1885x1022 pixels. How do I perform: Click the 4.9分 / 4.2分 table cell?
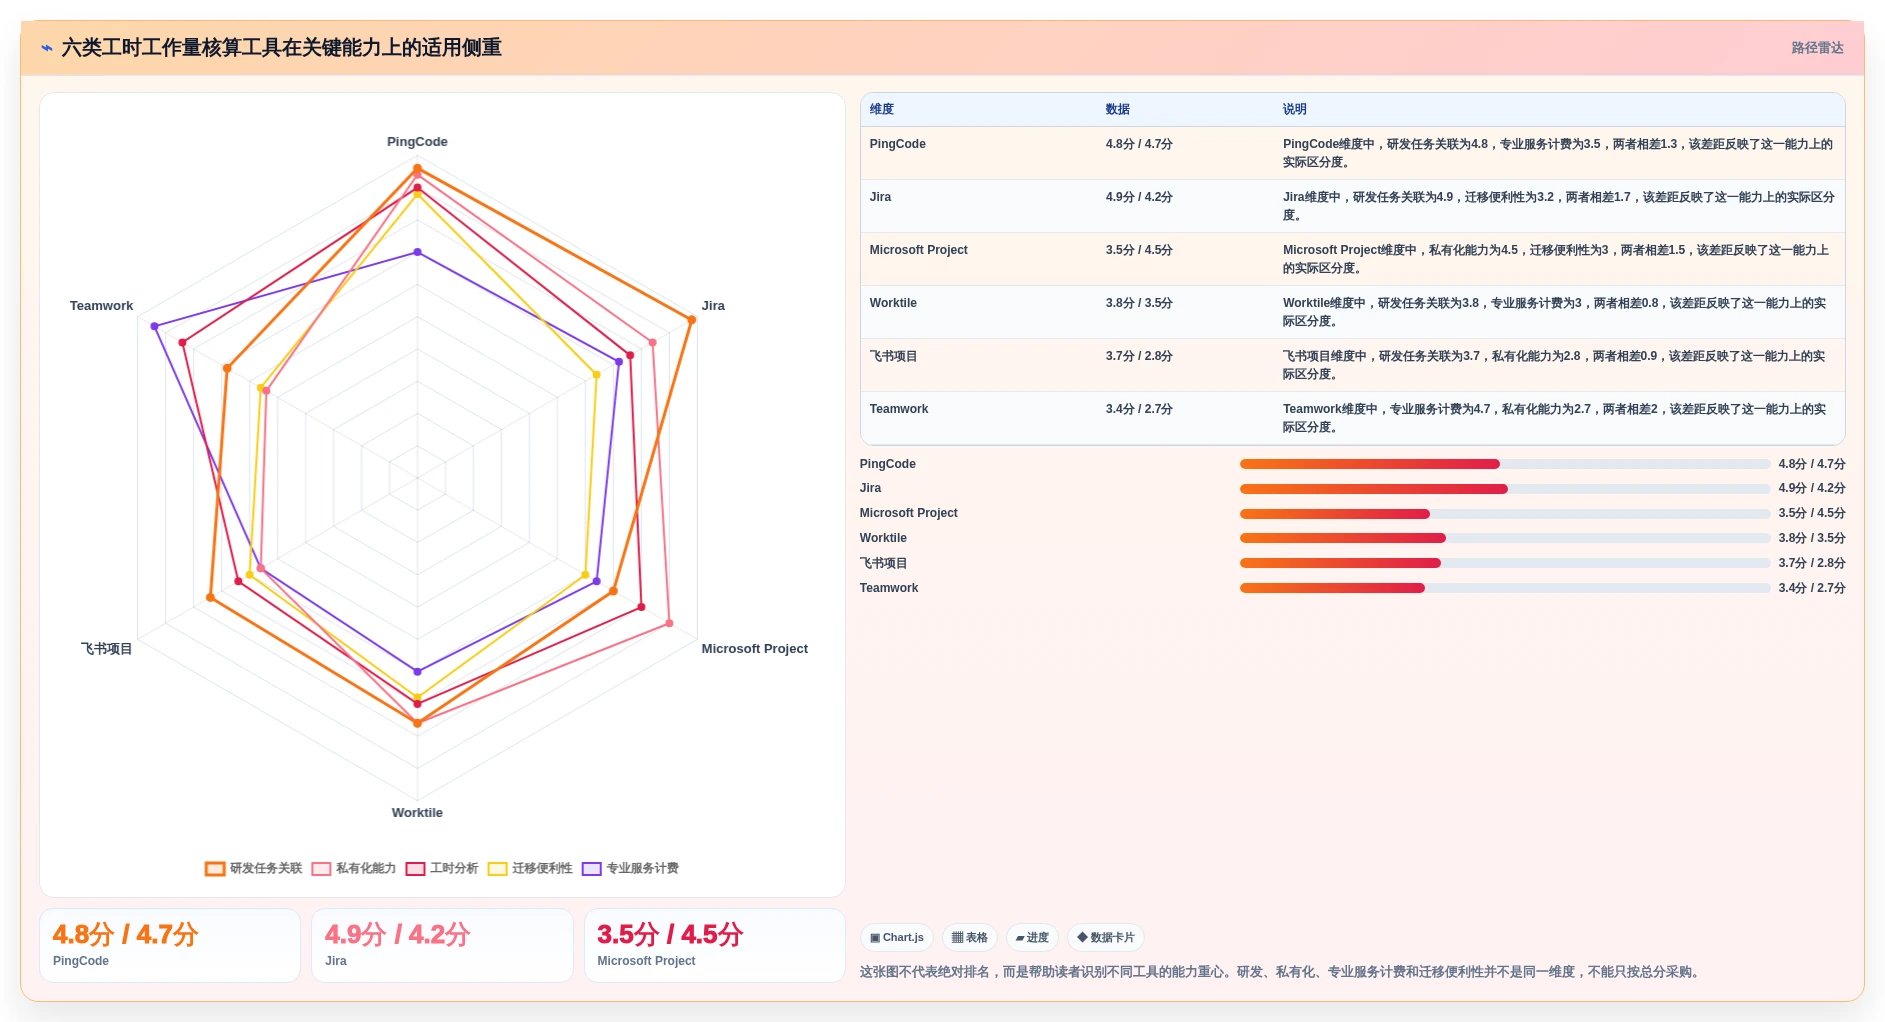(1139, 197)
